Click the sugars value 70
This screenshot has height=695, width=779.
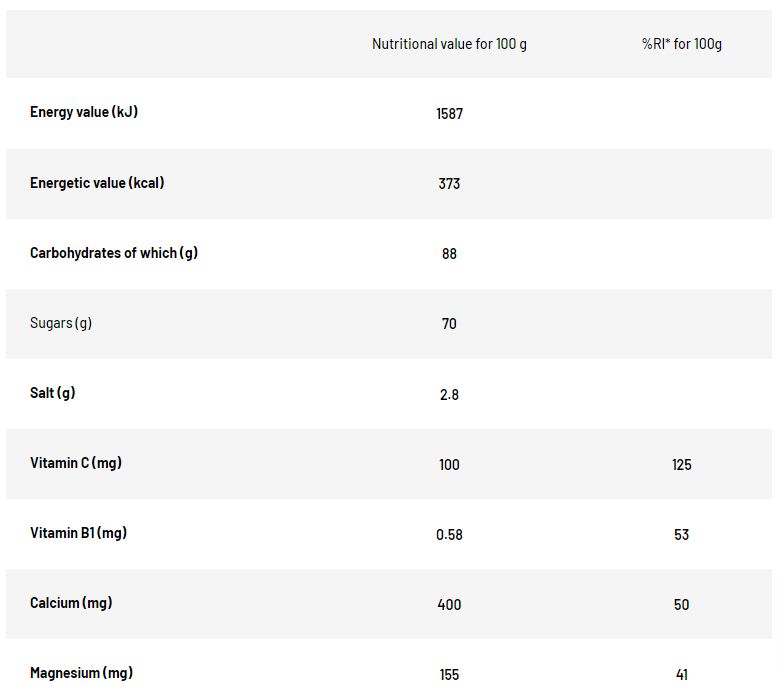point(449,324)
